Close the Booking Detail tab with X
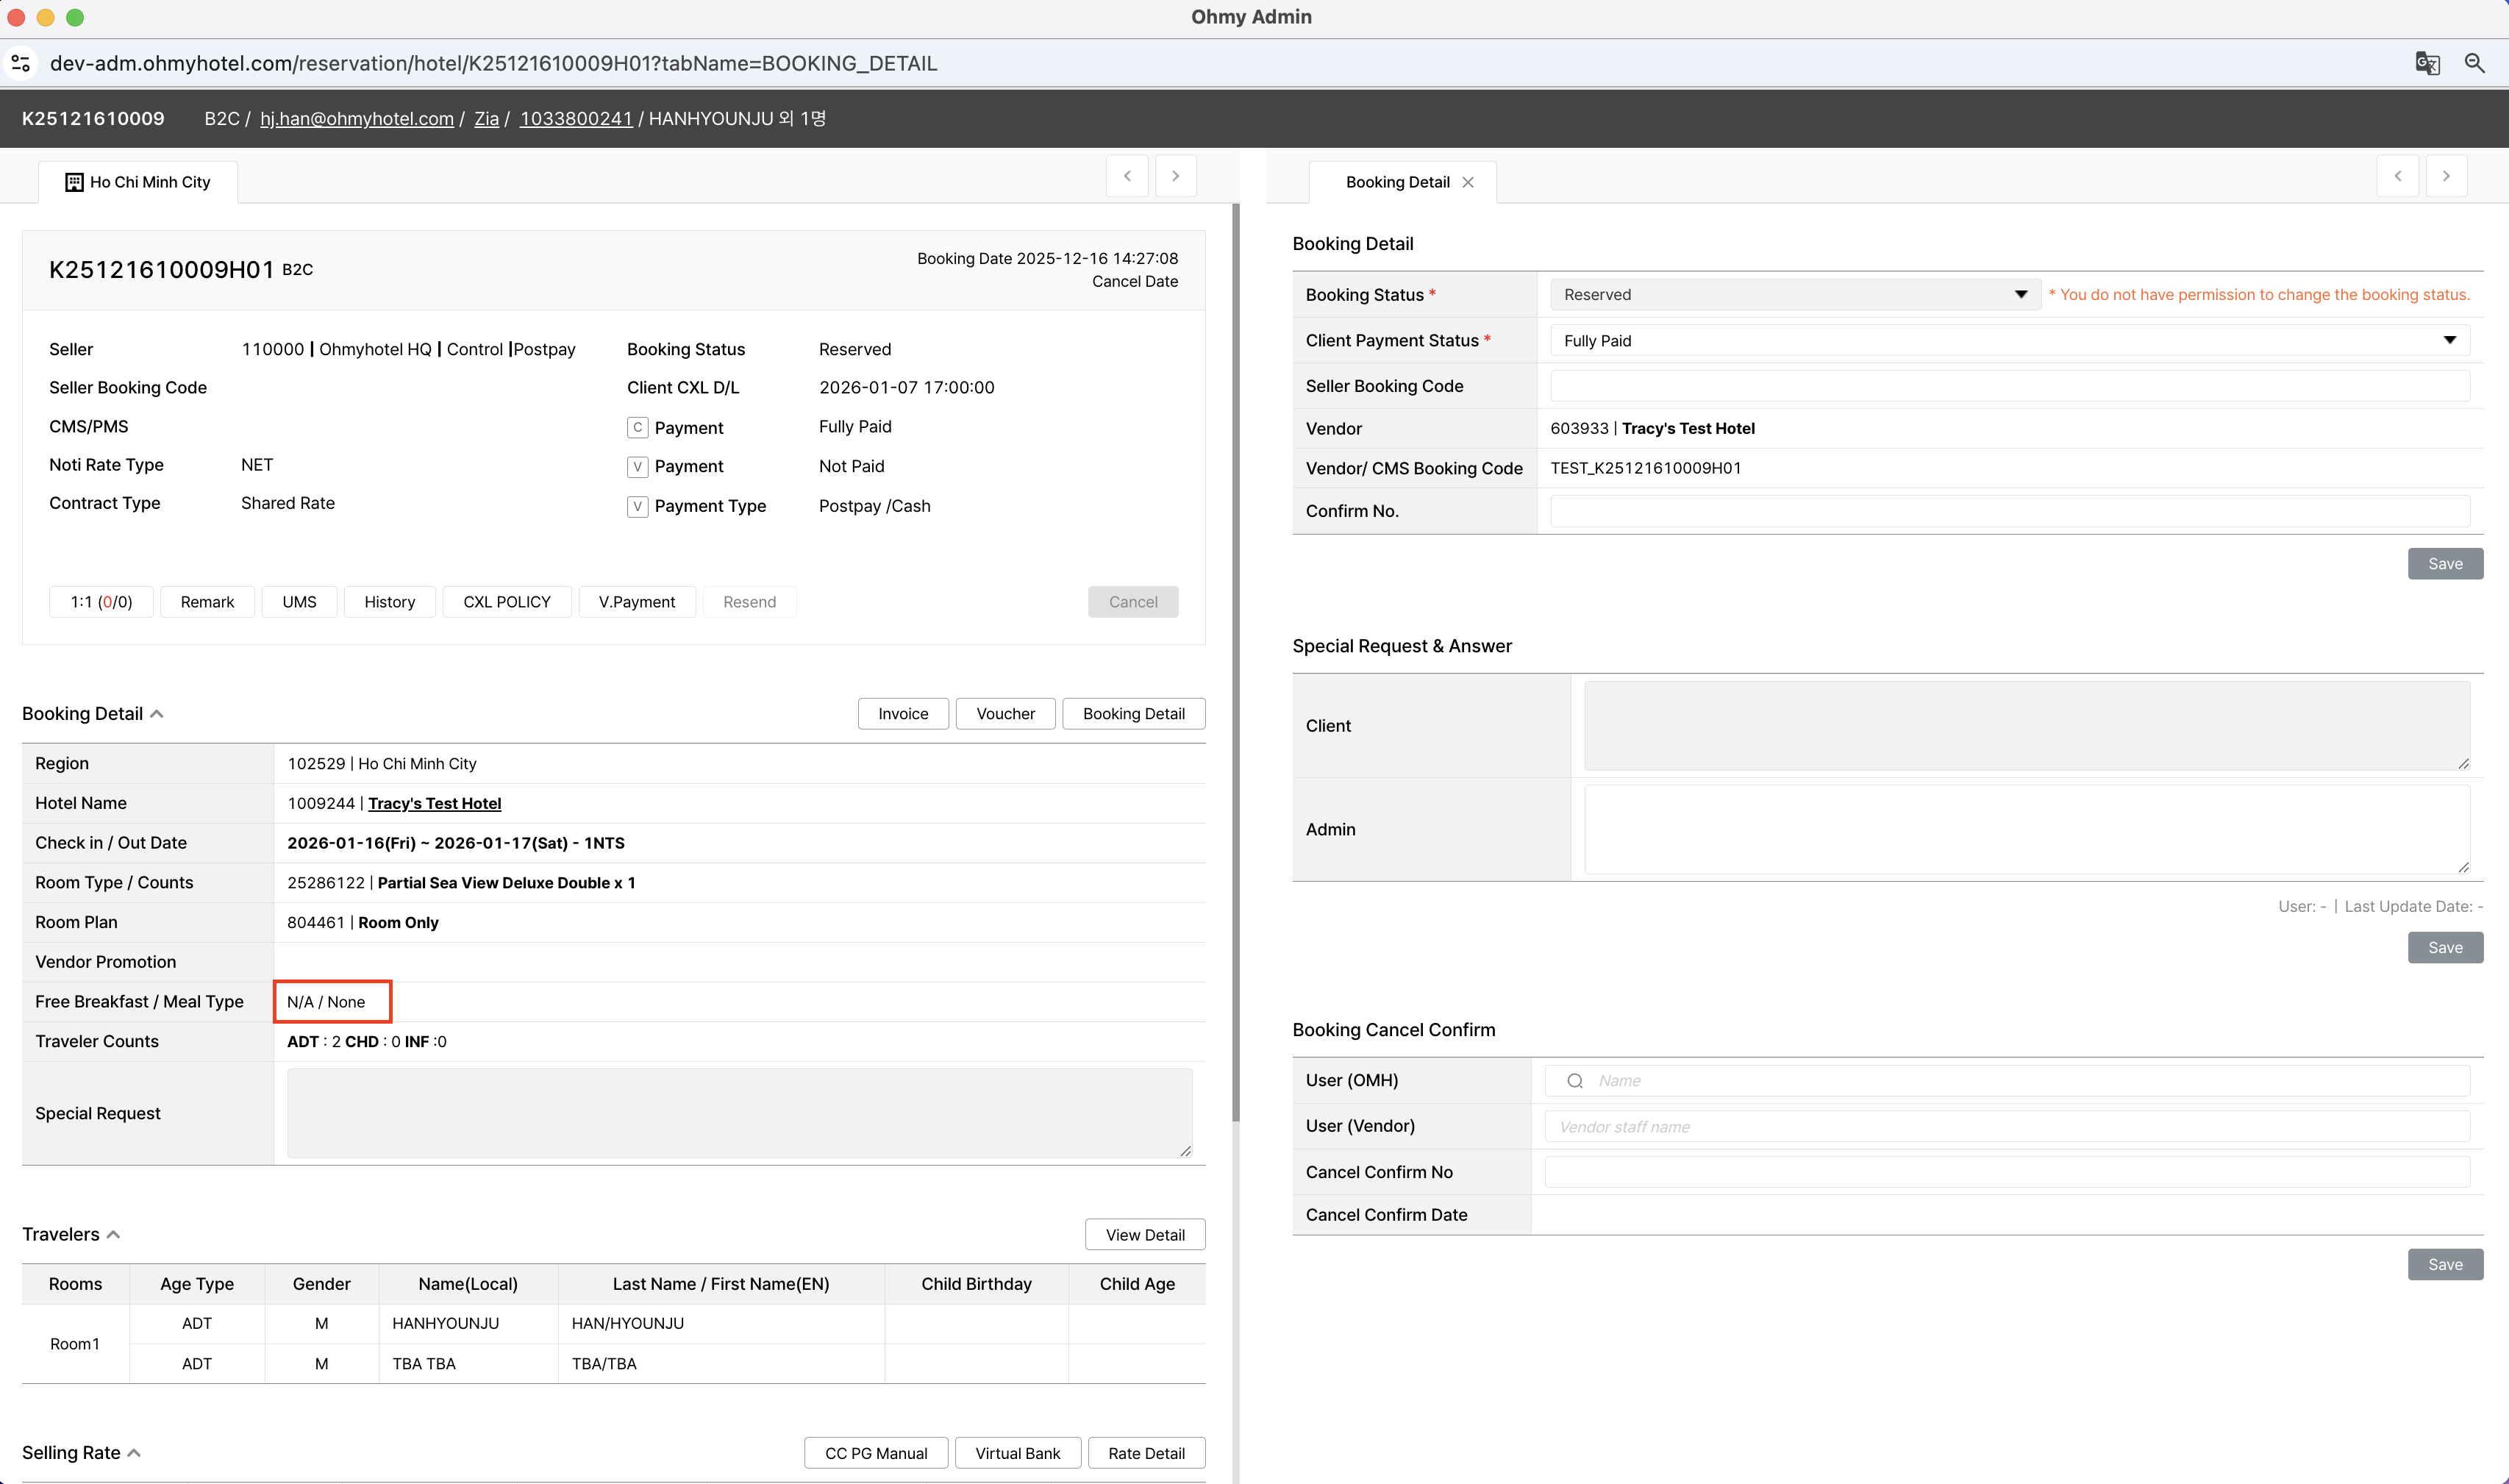Viewport: 2509px width, 1484px height. coord(1468,182)
